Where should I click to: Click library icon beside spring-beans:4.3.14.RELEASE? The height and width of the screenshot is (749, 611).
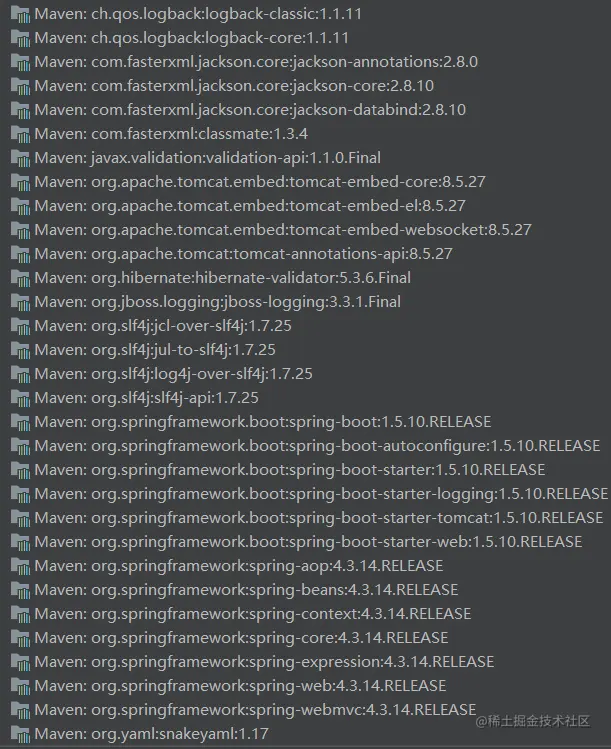click(20, 590)
